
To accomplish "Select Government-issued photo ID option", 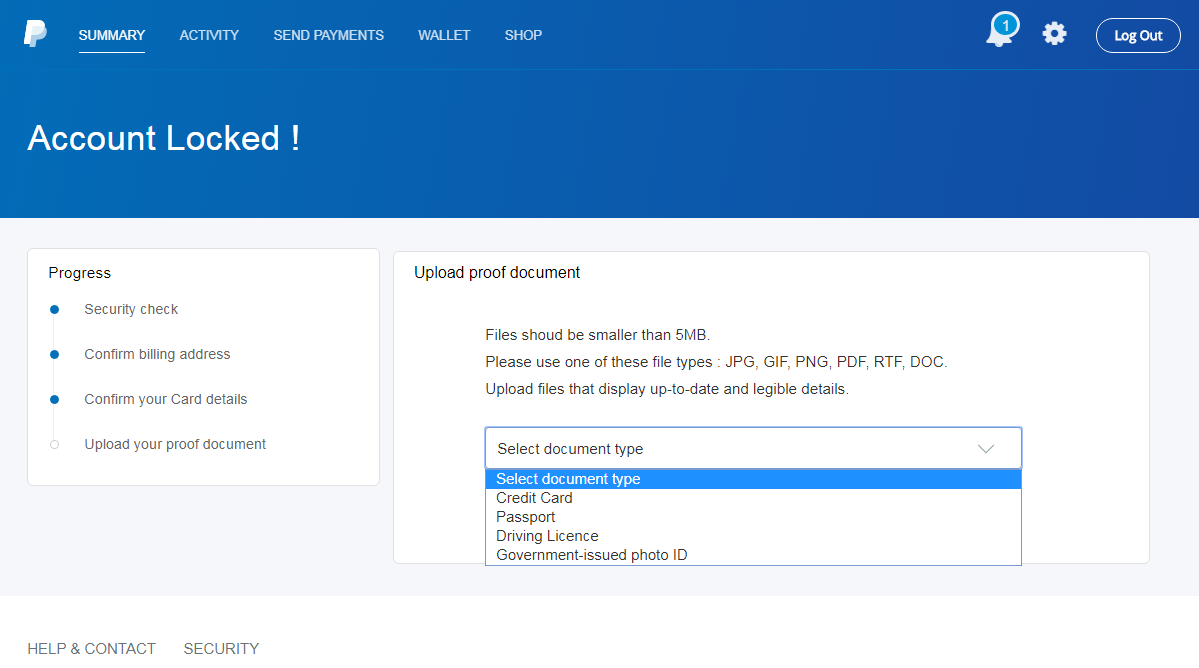I will point(591,555).
